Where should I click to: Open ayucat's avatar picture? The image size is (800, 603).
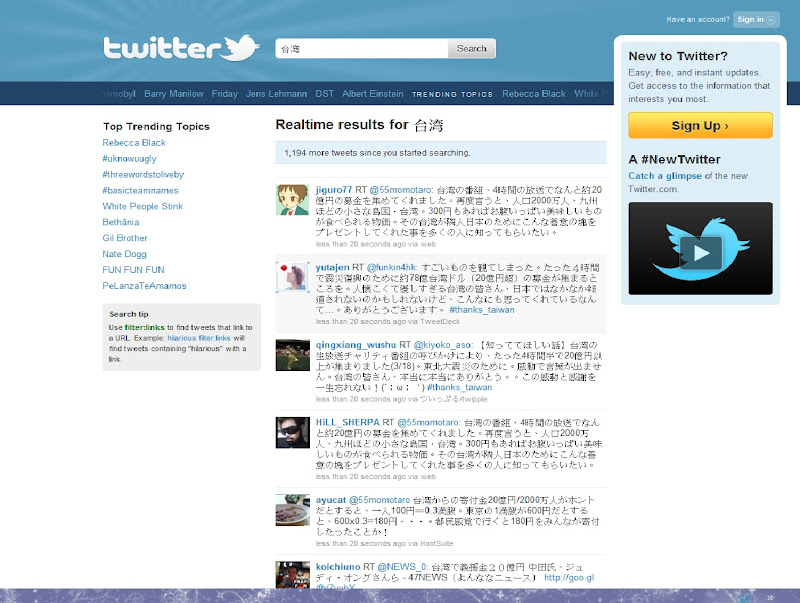293,510
